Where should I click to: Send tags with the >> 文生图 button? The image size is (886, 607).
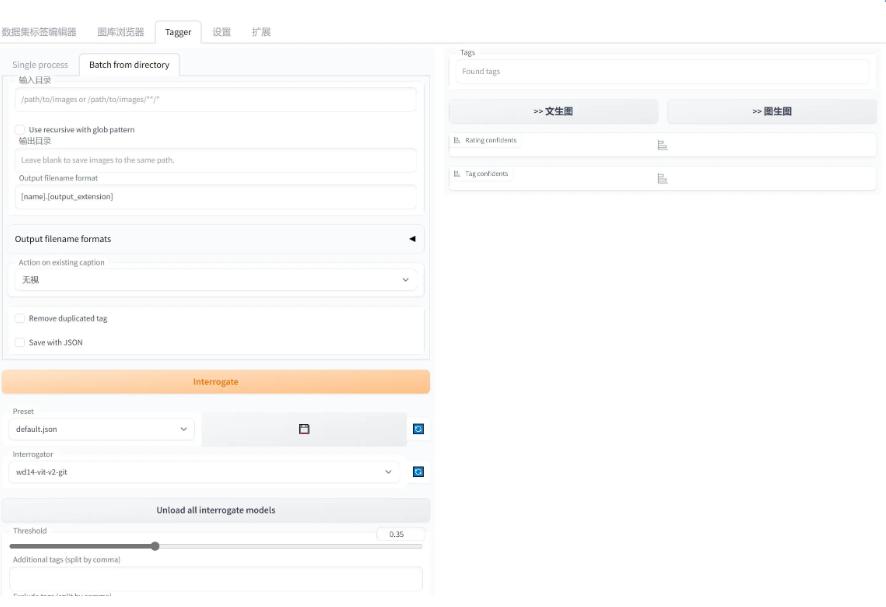553,112
